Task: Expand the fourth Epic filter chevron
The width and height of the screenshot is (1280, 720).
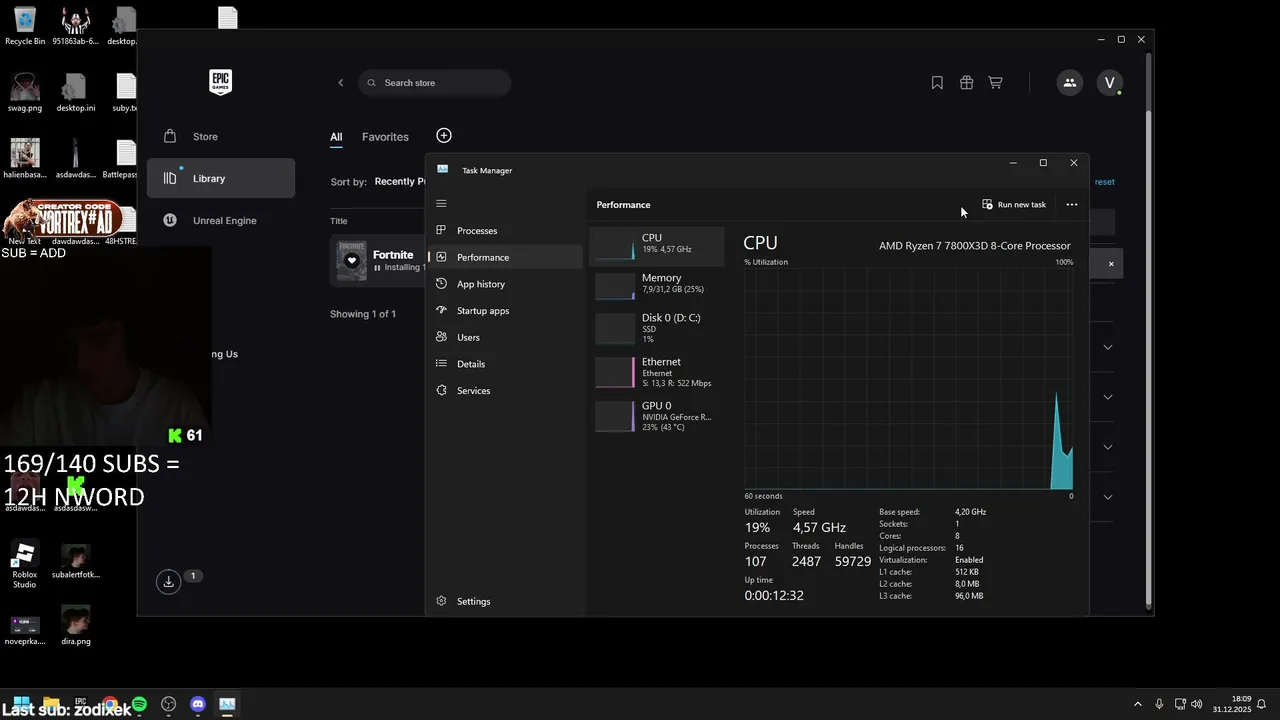Action: pyautogui.click(x=1107, y=497)
